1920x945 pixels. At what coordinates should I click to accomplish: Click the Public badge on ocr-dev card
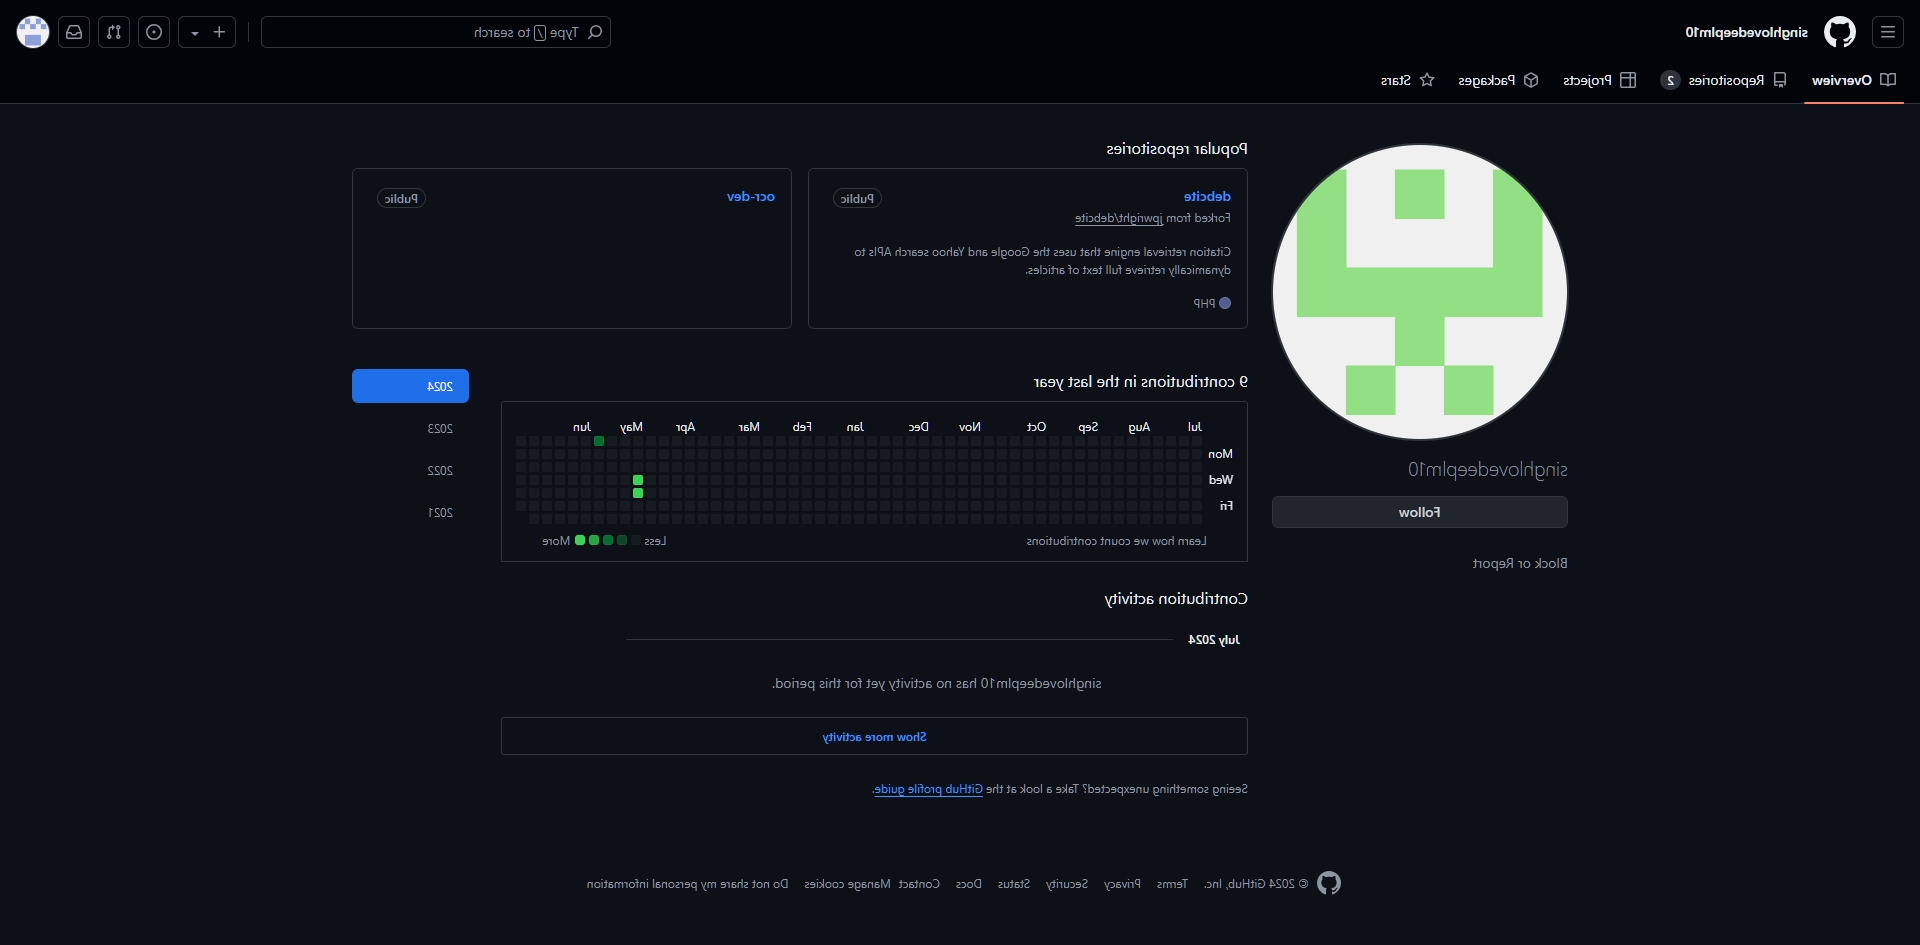tap(401, 198)
